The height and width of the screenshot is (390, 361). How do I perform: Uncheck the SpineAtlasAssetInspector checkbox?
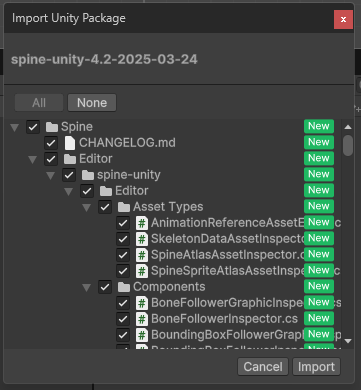[123, 255]
